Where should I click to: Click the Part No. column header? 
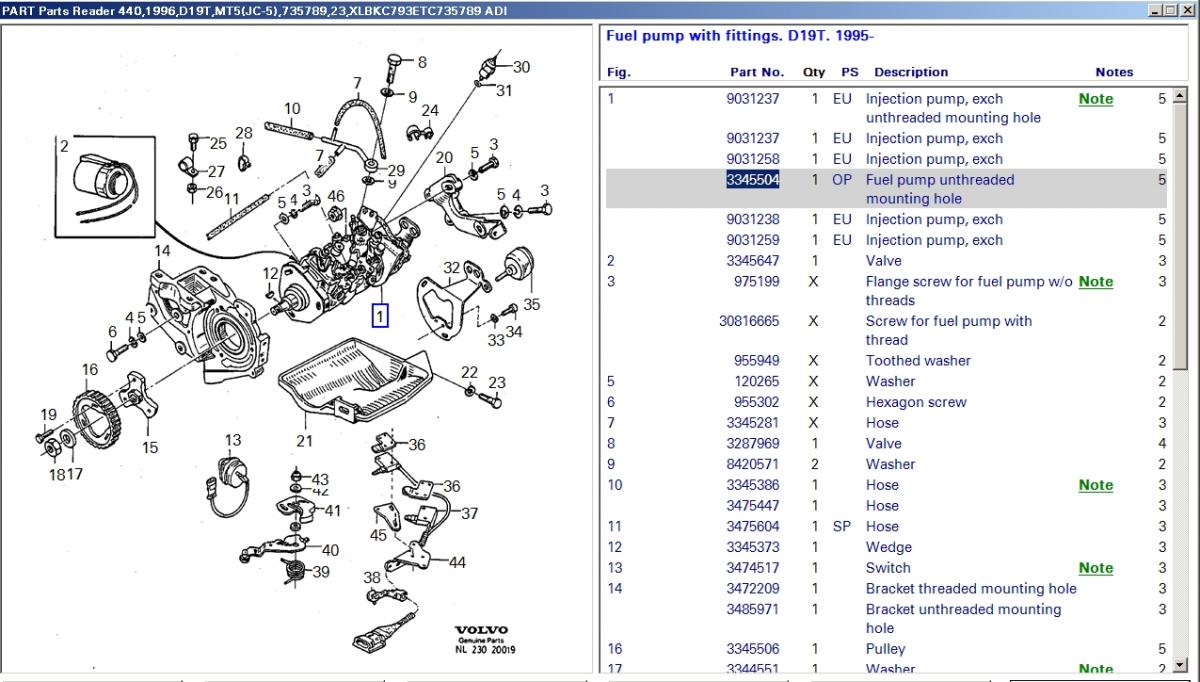click(756, 72)
